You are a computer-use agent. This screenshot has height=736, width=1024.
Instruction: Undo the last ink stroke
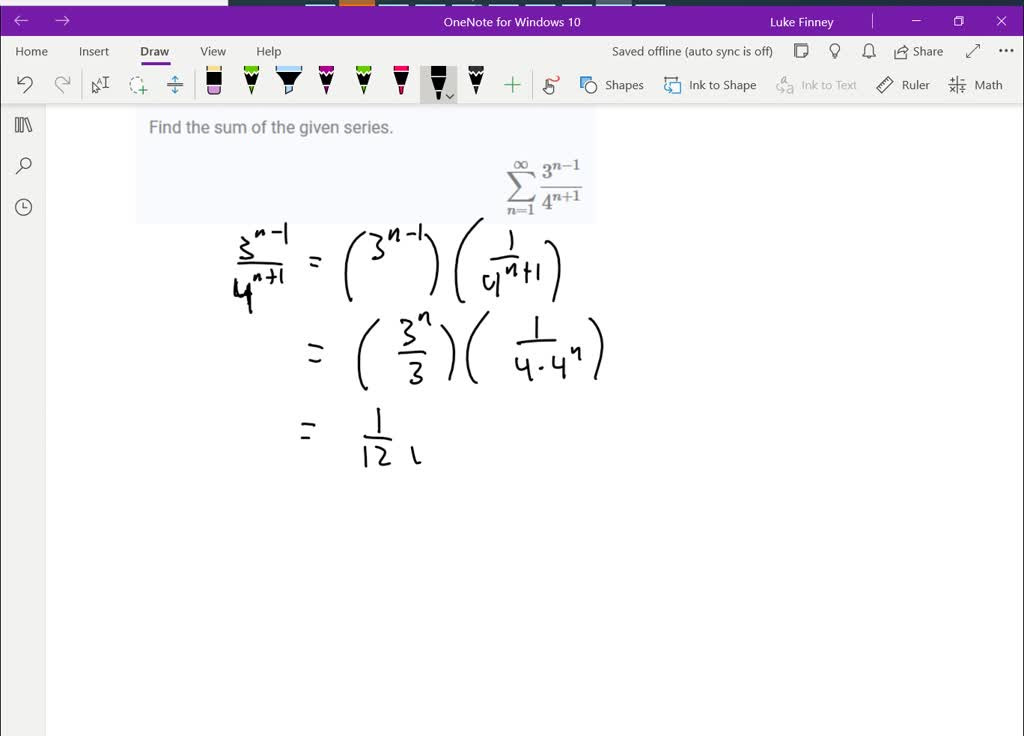[x=25, y=84]
